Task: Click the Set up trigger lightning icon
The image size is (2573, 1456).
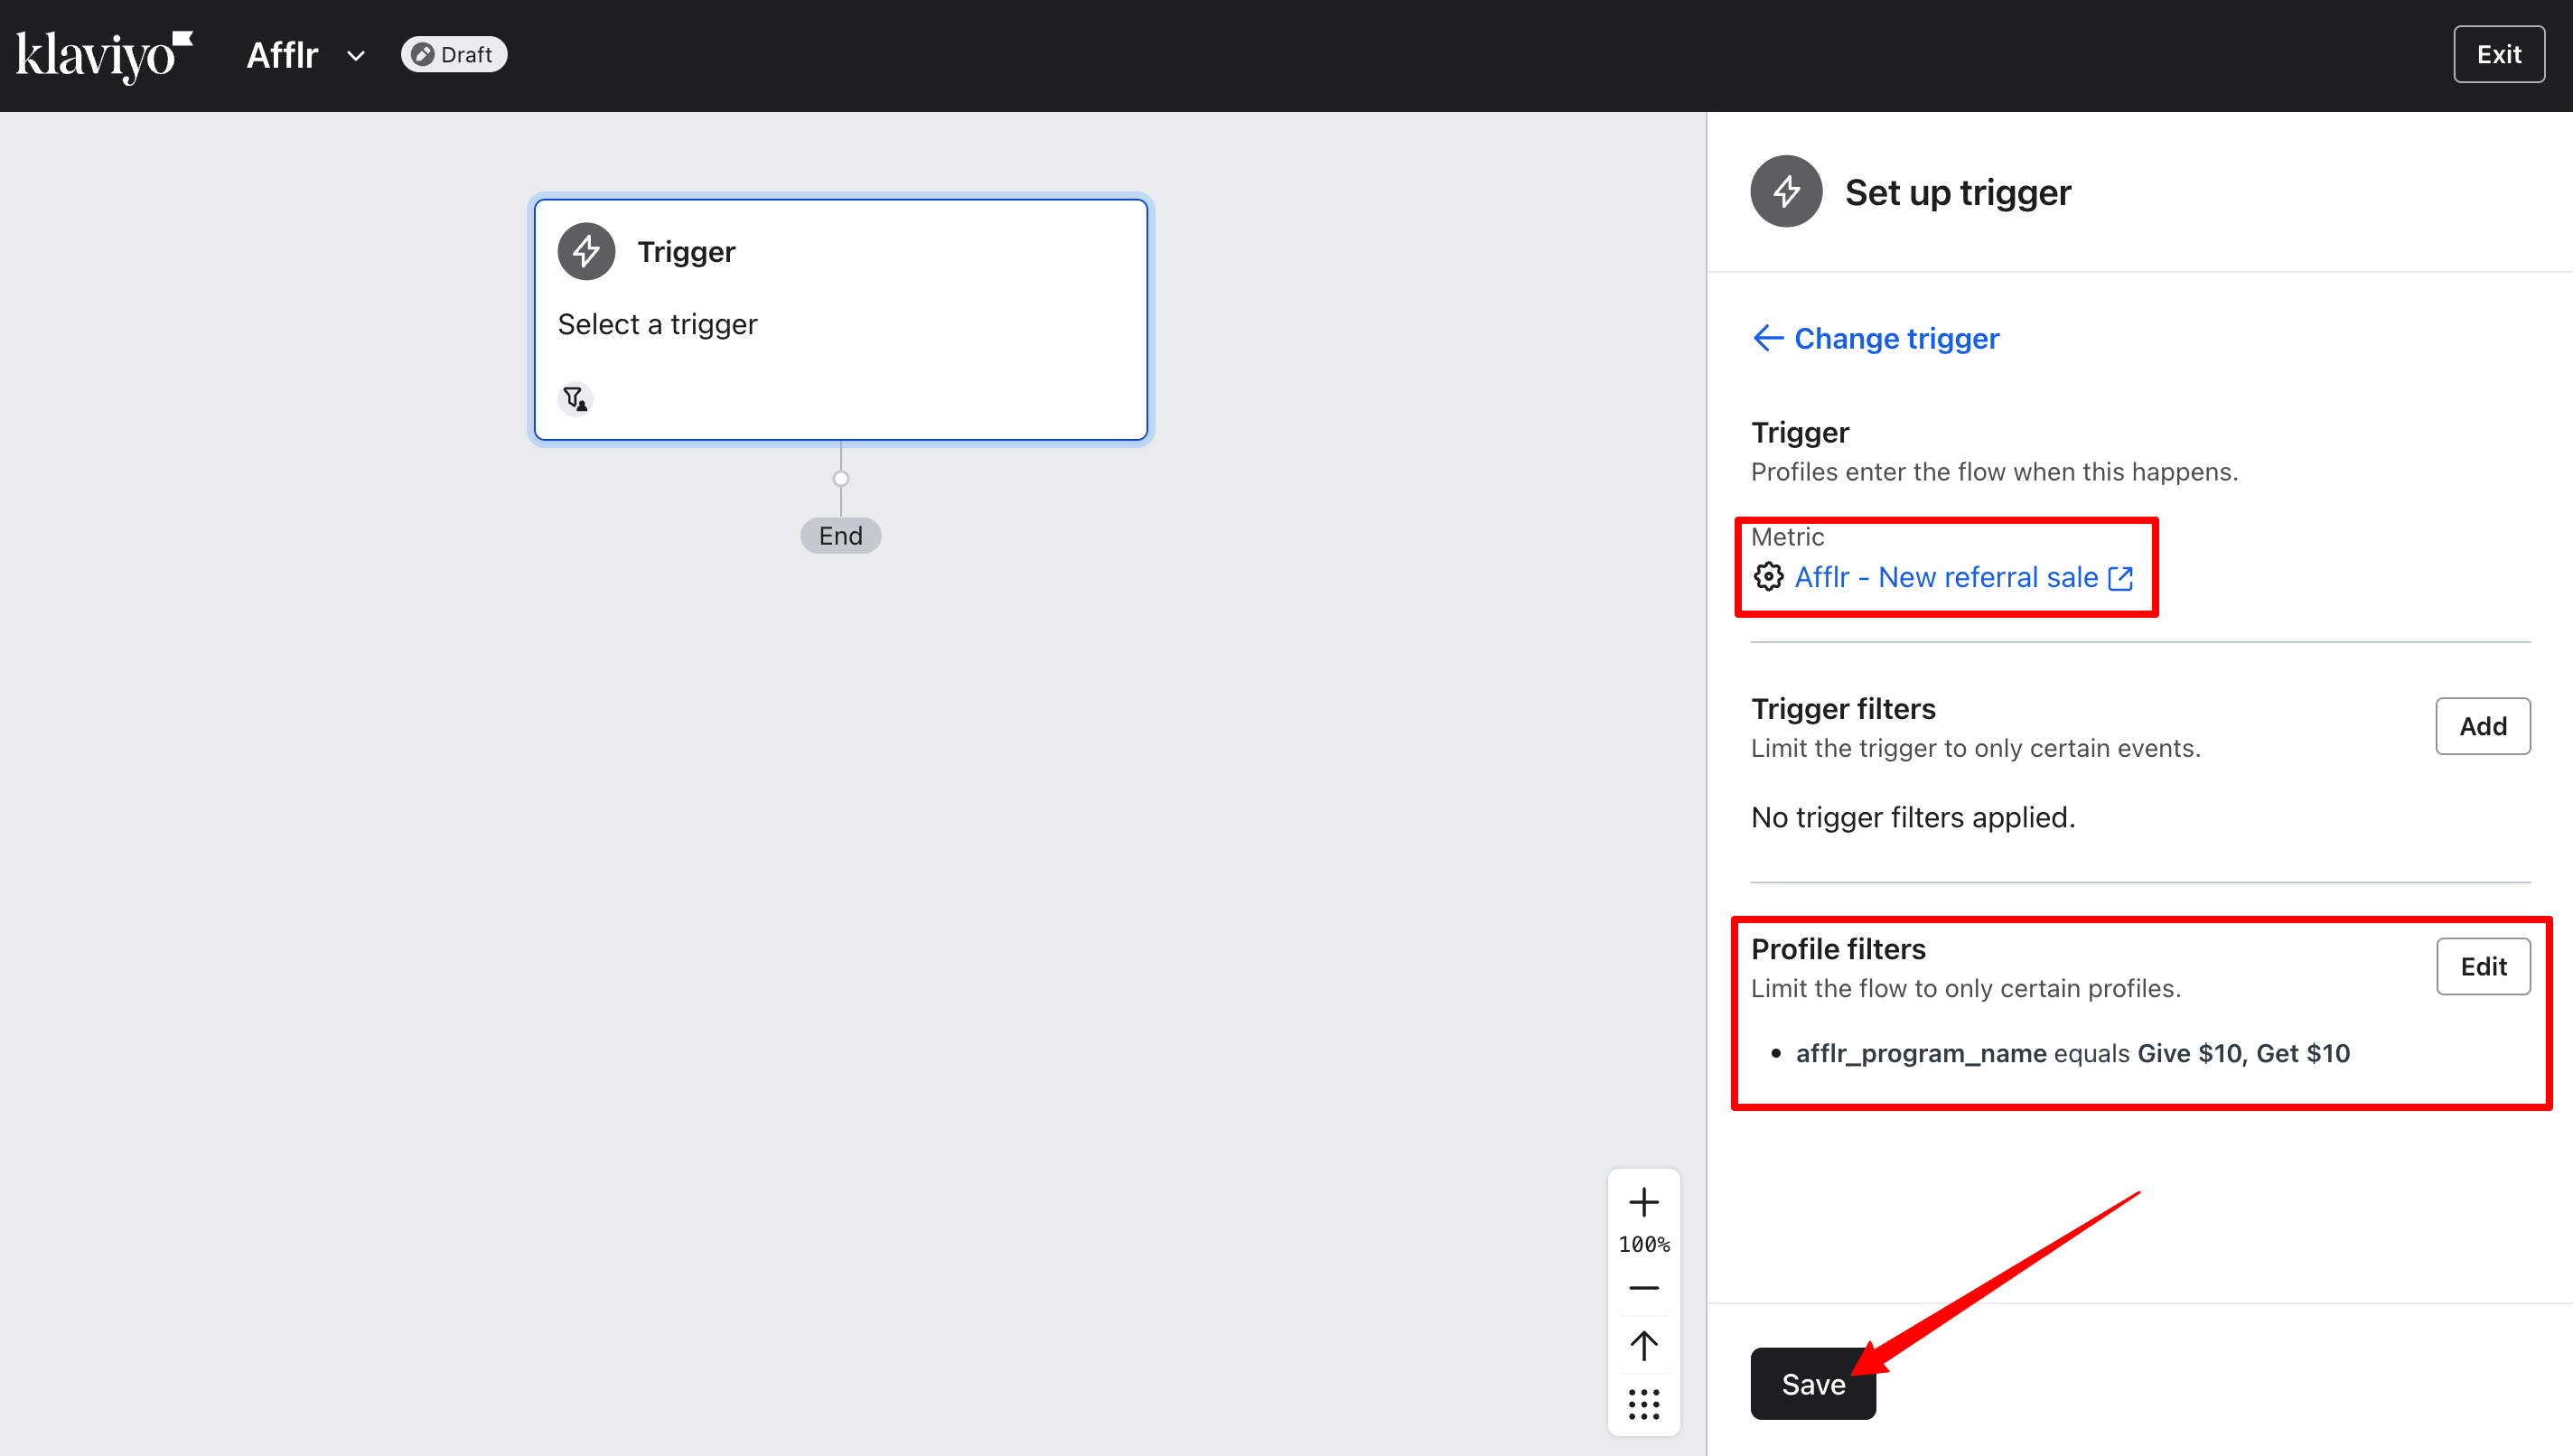Action: [1786, 191]
